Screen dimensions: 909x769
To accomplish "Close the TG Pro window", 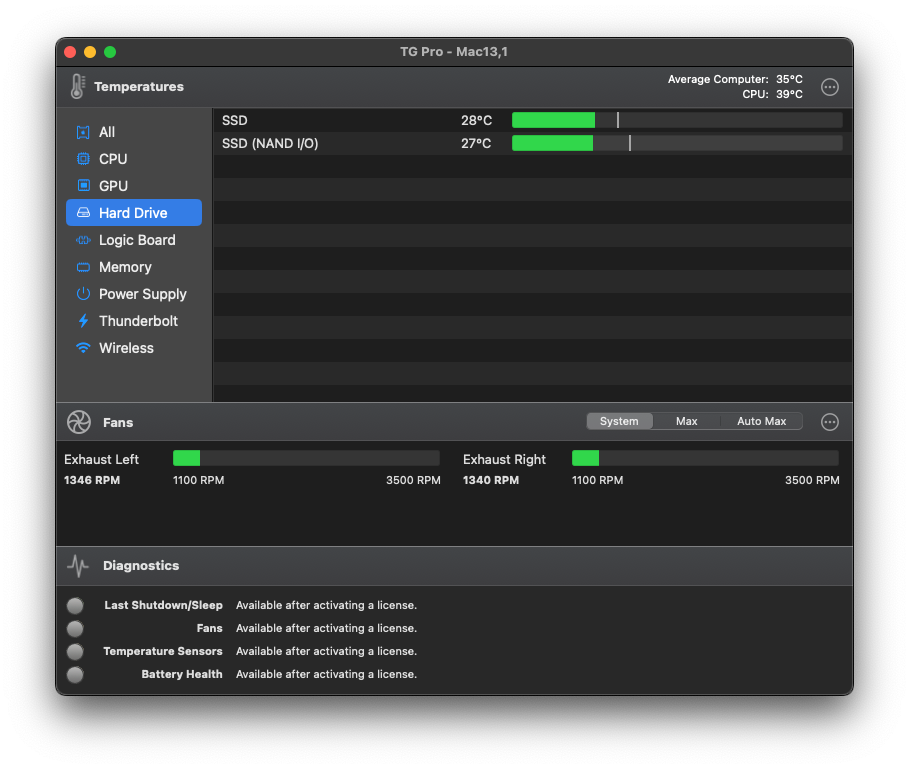I will (x=70, y=52).
